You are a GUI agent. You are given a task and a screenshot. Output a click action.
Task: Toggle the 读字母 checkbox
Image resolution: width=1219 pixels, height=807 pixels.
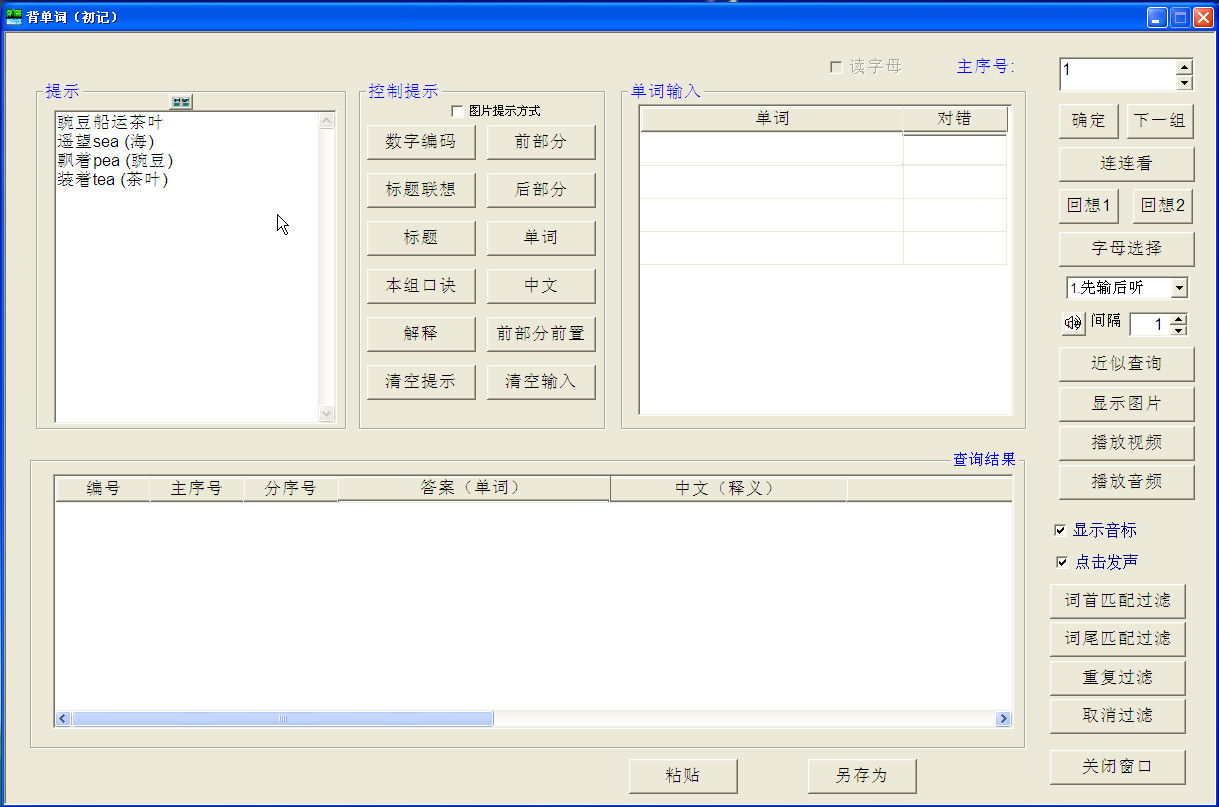[836, 67]
